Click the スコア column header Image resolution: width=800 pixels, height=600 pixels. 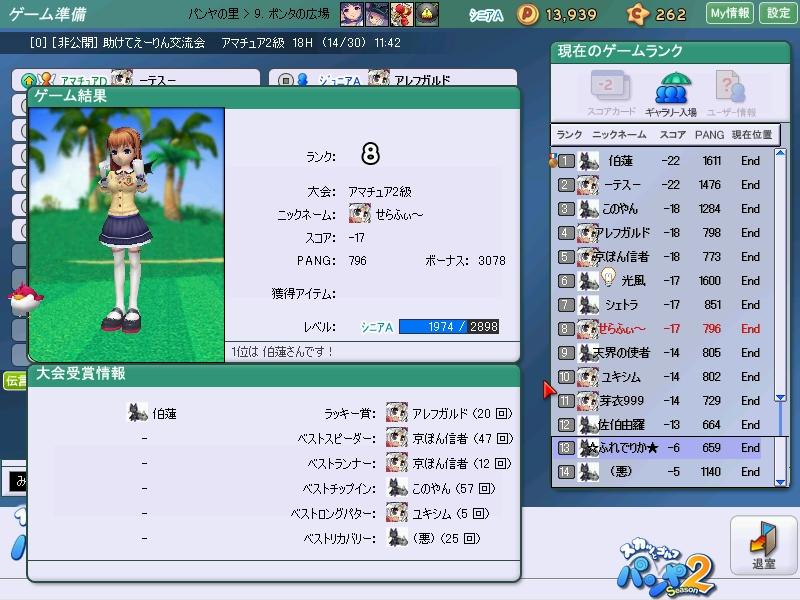click(672, 135)
